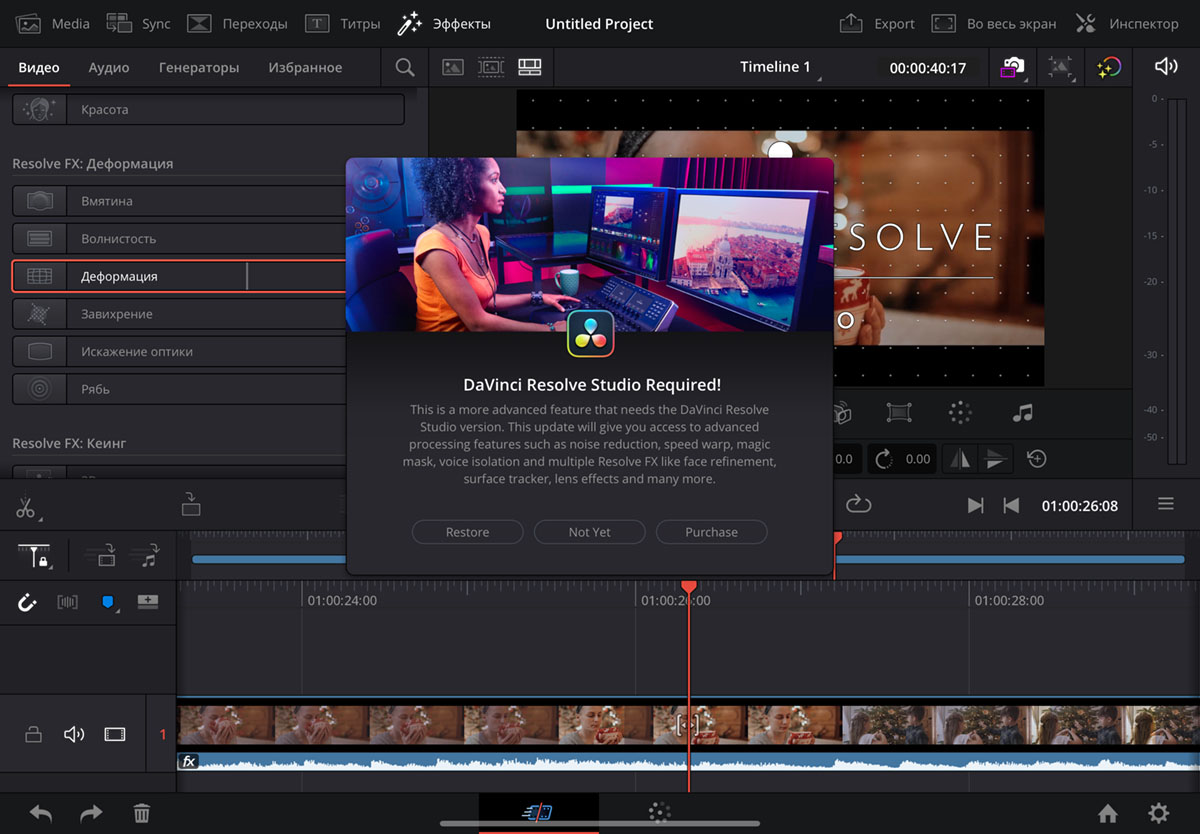Screen dimensions: 1200x834
Task: Click the music note audio icon
Action: tap(1022, 413)
